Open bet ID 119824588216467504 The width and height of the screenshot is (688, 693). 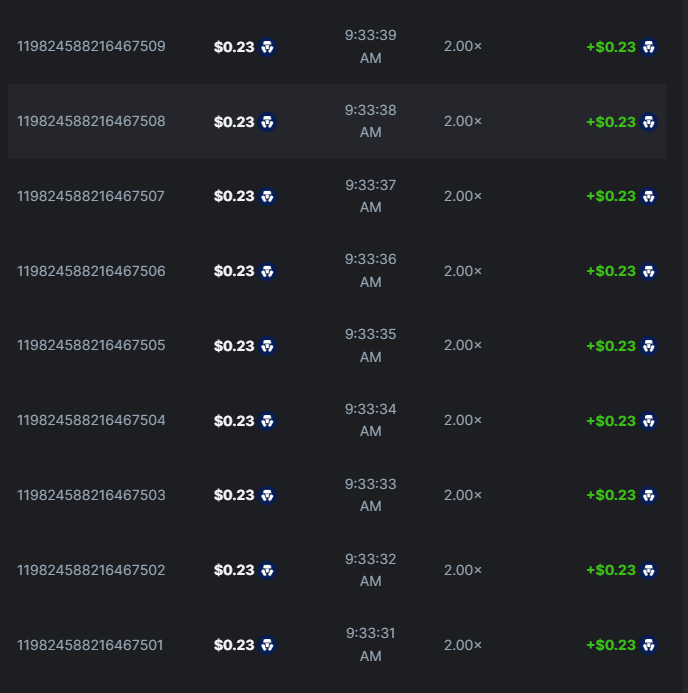coord(91,421)
